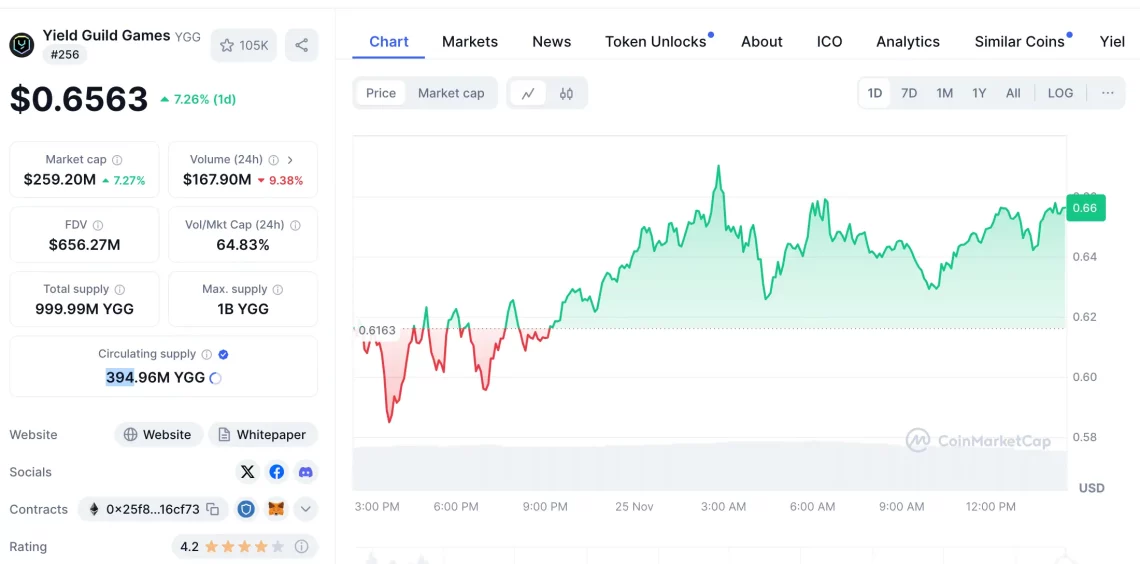Open the Facebook social icon
Image resolution: width=1140 pixels, height=564 pixels.
(x=277, y=472)
